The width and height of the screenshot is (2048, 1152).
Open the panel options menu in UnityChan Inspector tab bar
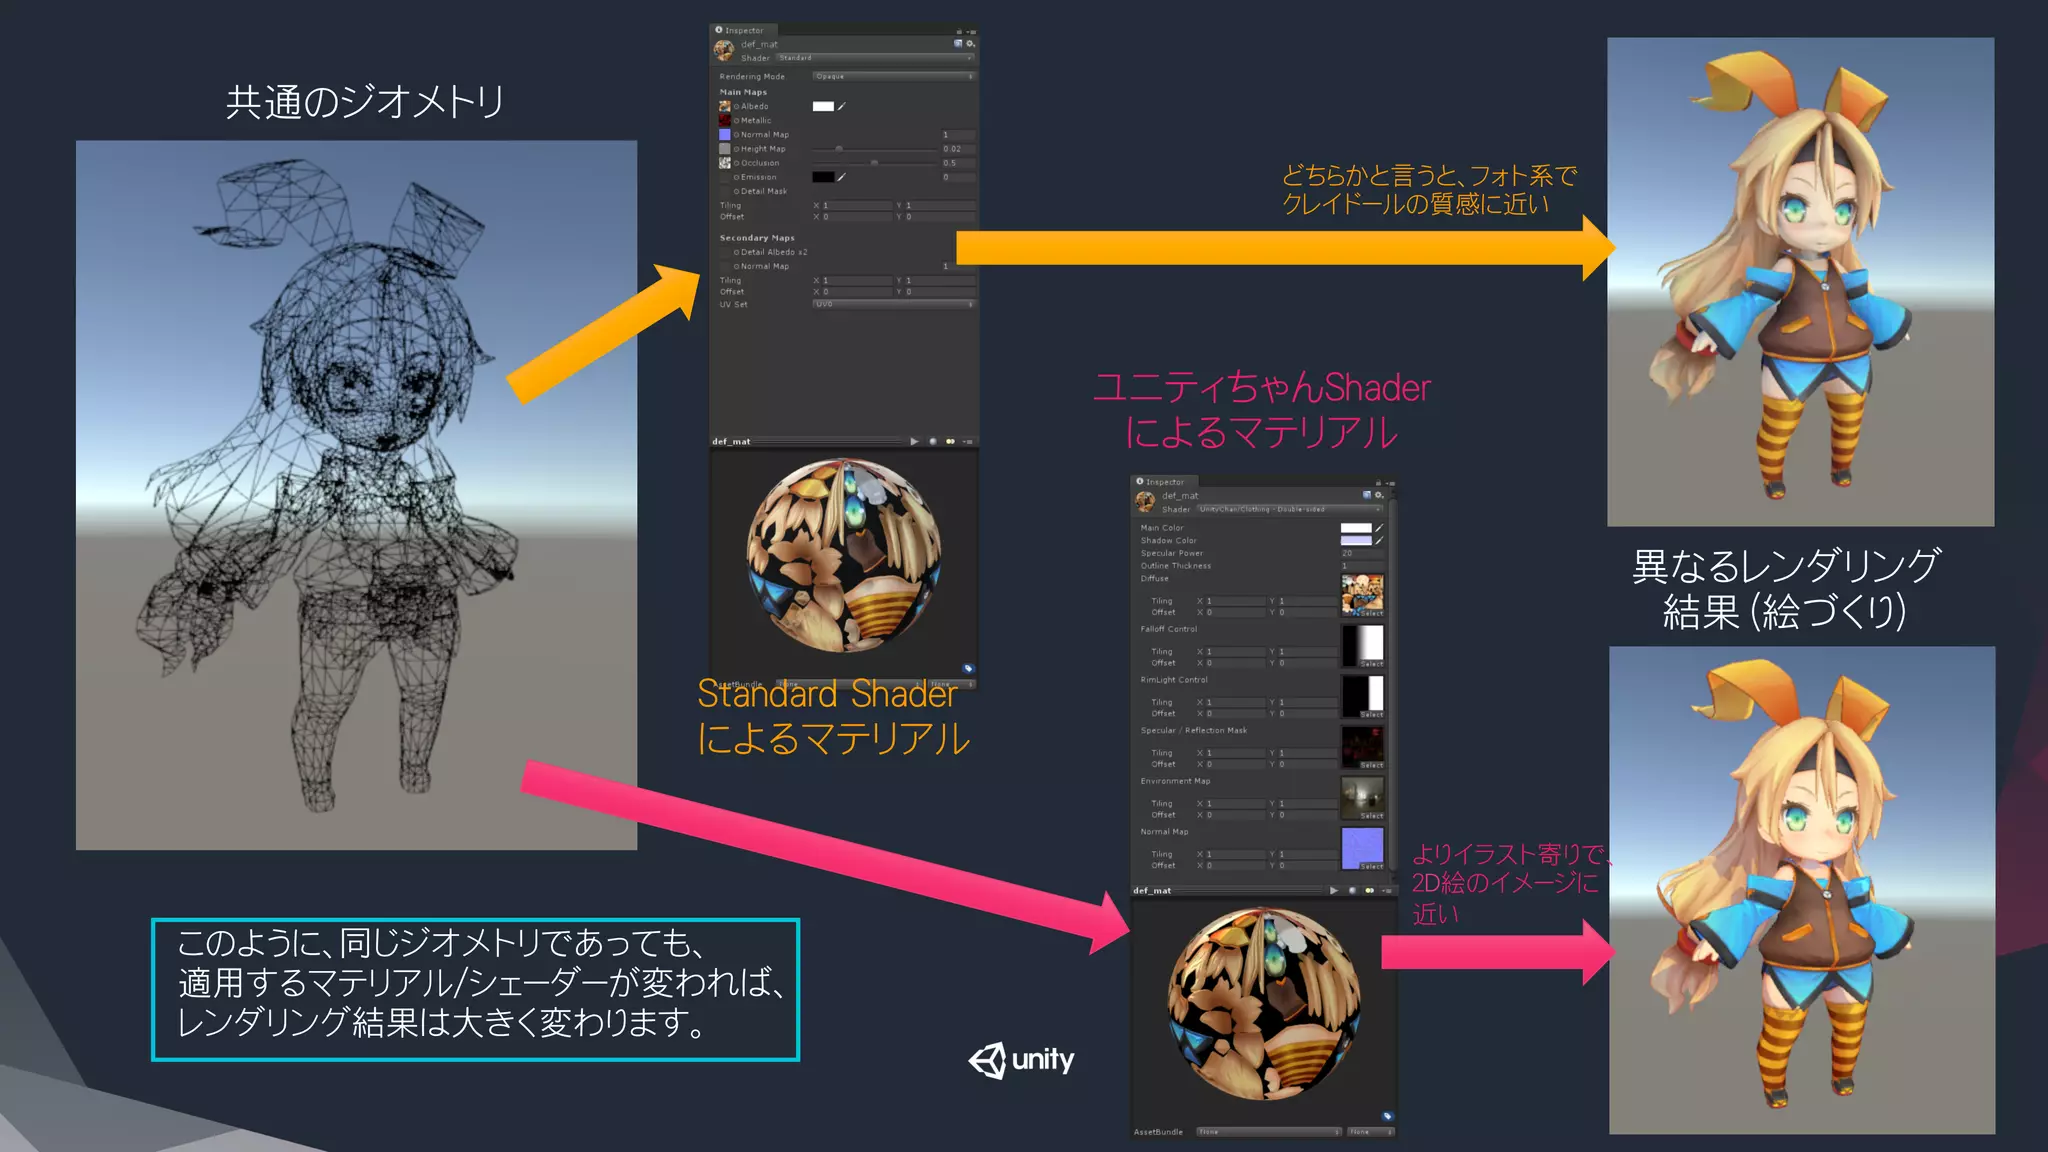tap(1390, 483)
